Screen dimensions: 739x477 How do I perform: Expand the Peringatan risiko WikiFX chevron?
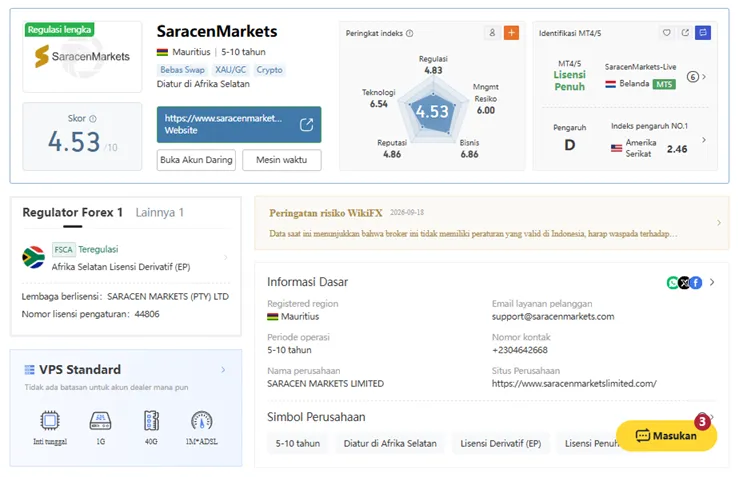tap(719, 222)
